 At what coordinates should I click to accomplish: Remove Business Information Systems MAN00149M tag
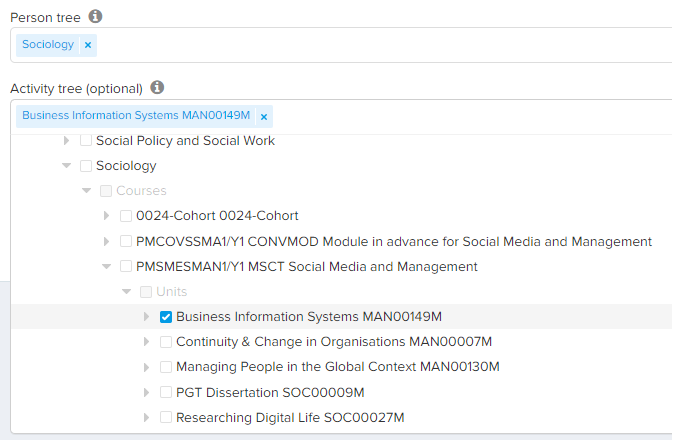click(264, 116)
